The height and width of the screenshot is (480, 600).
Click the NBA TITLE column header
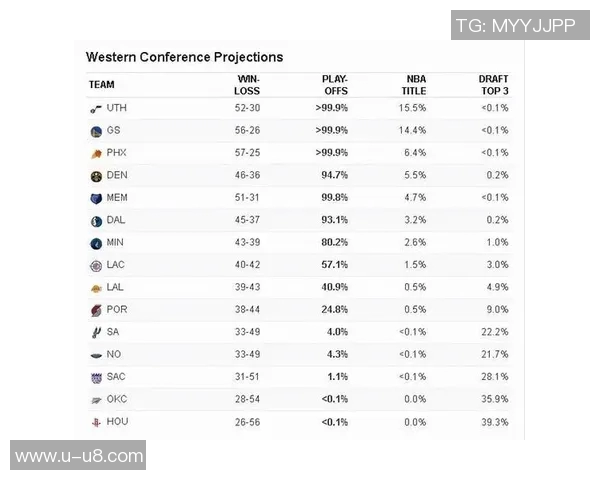(415, 85)
